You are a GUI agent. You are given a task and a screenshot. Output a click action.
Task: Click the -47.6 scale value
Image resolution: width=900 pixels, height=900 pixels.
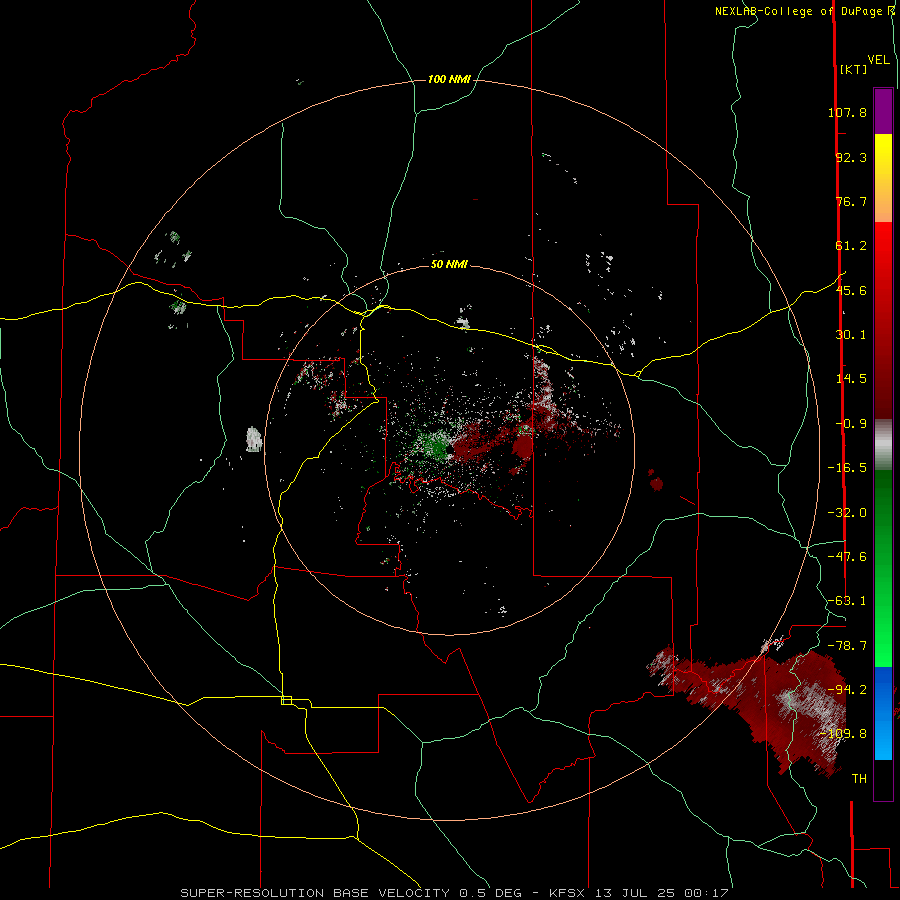pyautogui.click(x=847, y=557)
